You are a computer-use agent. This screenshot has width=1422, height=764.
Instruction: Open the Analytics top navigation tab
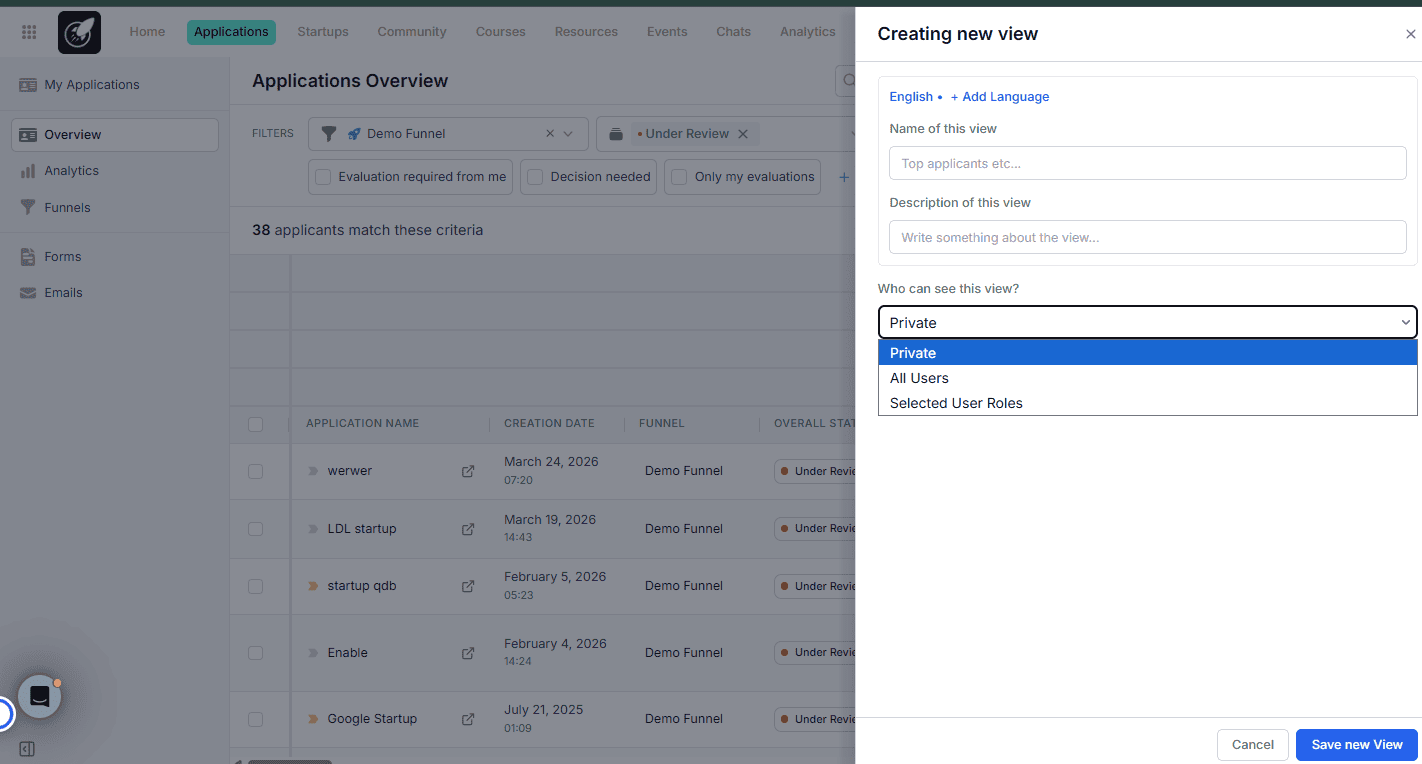(808, 32)
